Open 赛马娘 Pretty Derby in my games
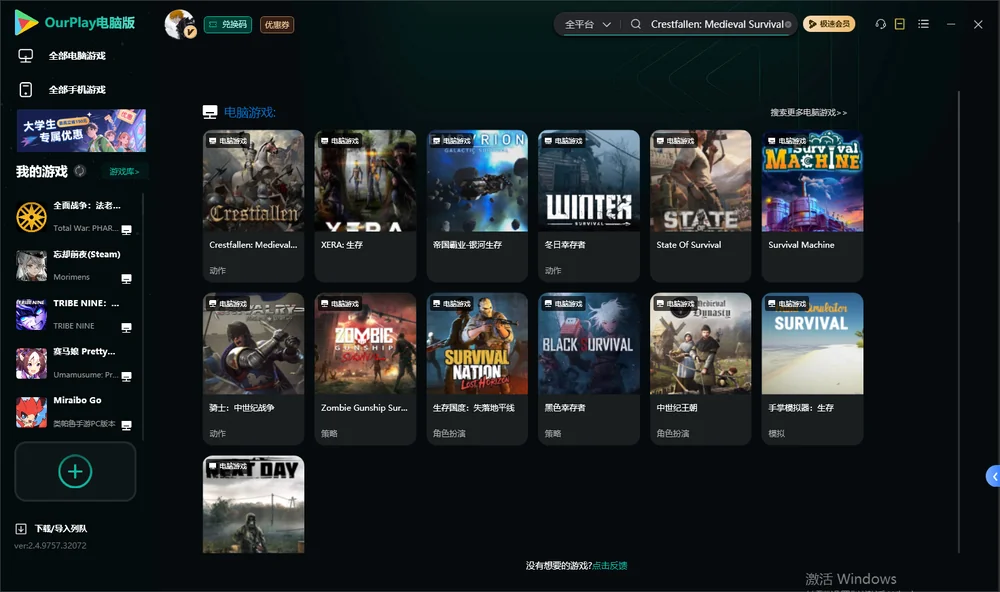The width and height of the screenshot is (1000, 592). (x=75, y=363)
